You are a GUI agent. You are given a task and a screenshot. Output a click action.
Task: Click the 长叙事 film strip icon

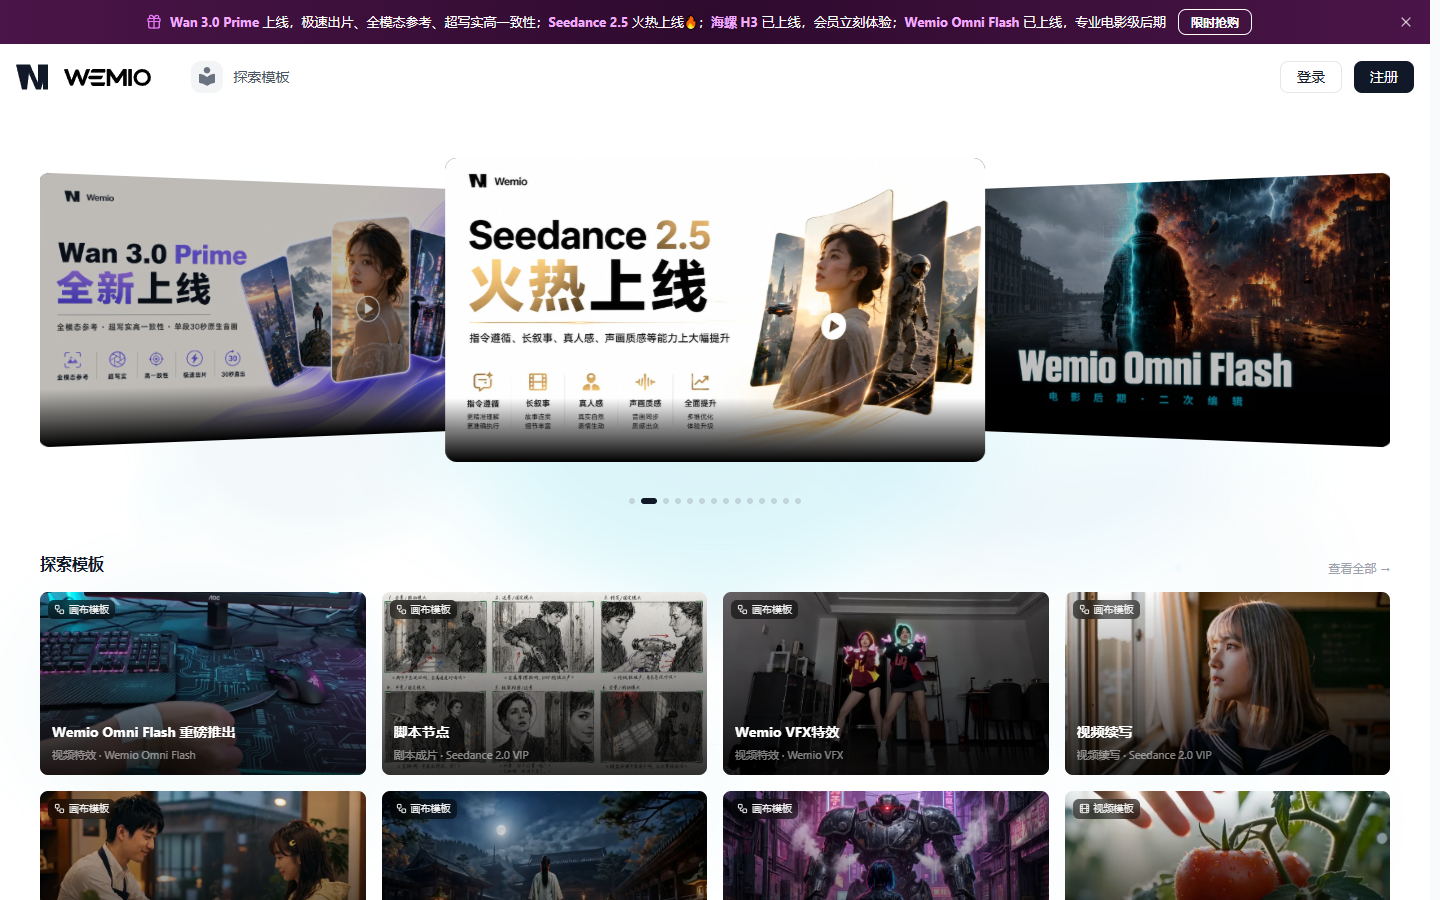tap(538, 381)
